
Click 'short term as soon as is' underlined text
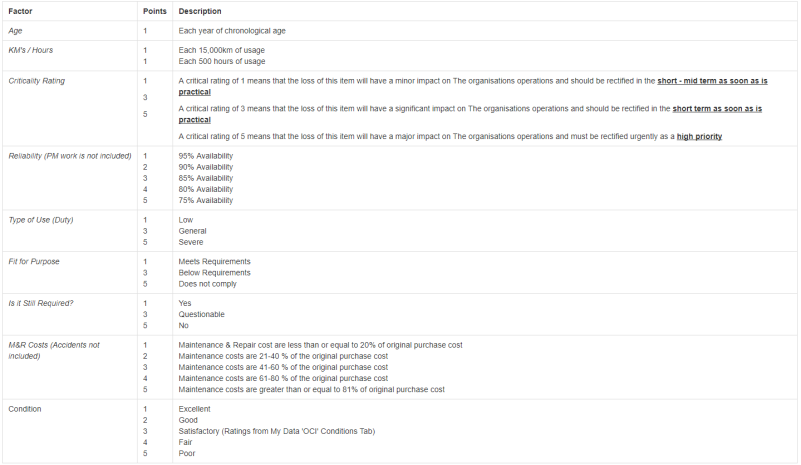pyautogui.click(x=717, y=108)
